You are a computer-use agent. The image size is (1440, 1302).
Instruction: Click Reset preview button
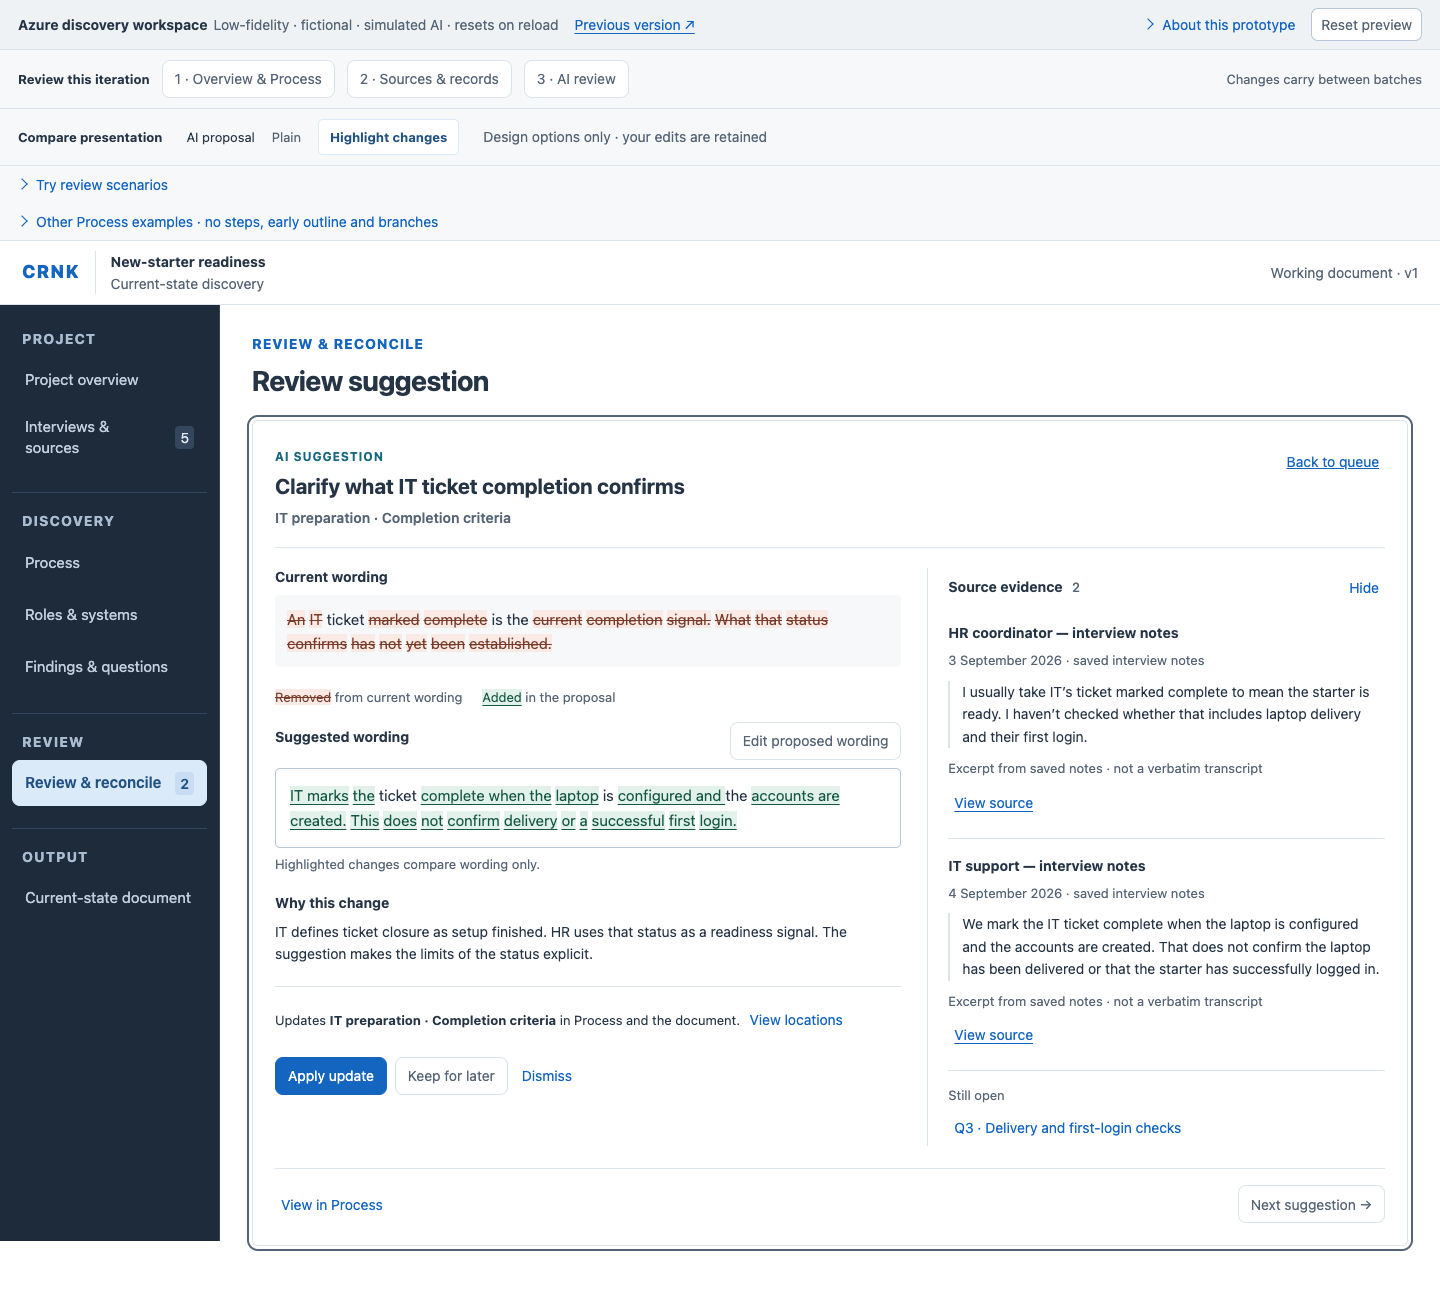[1366, 25]
